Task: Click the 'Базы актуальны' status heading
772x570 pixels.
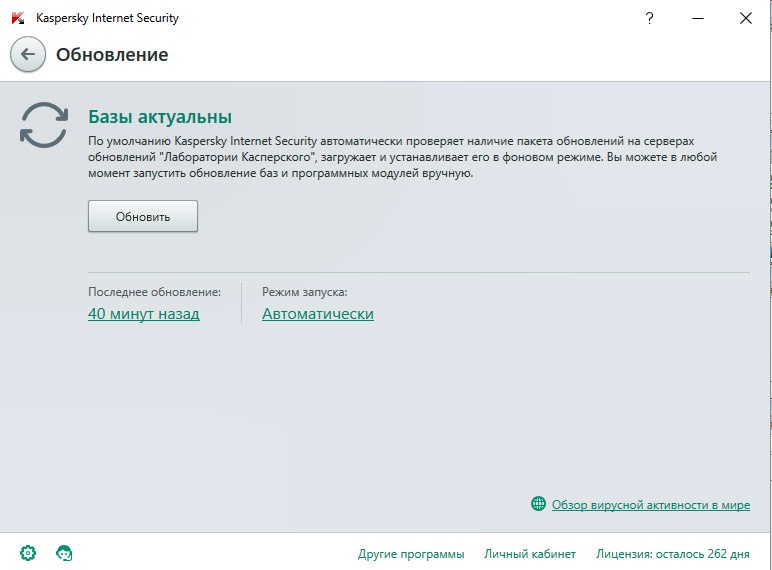Action: coord(160,117)
